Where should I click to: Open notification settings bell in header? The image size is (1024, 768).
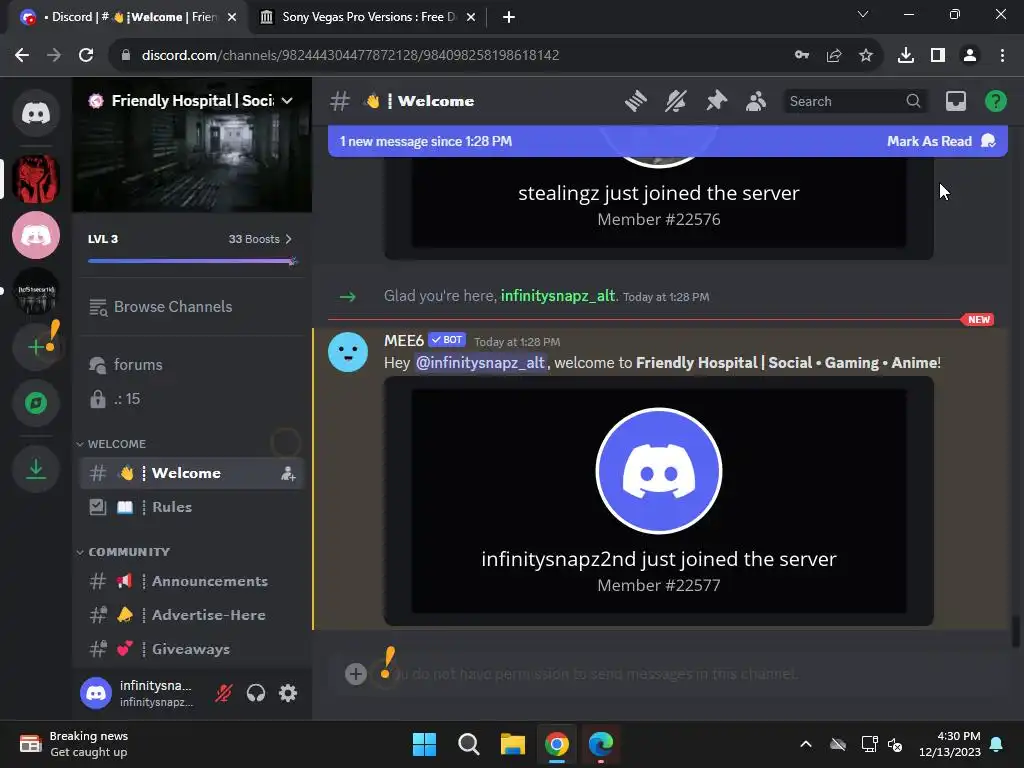coord(676,101)
